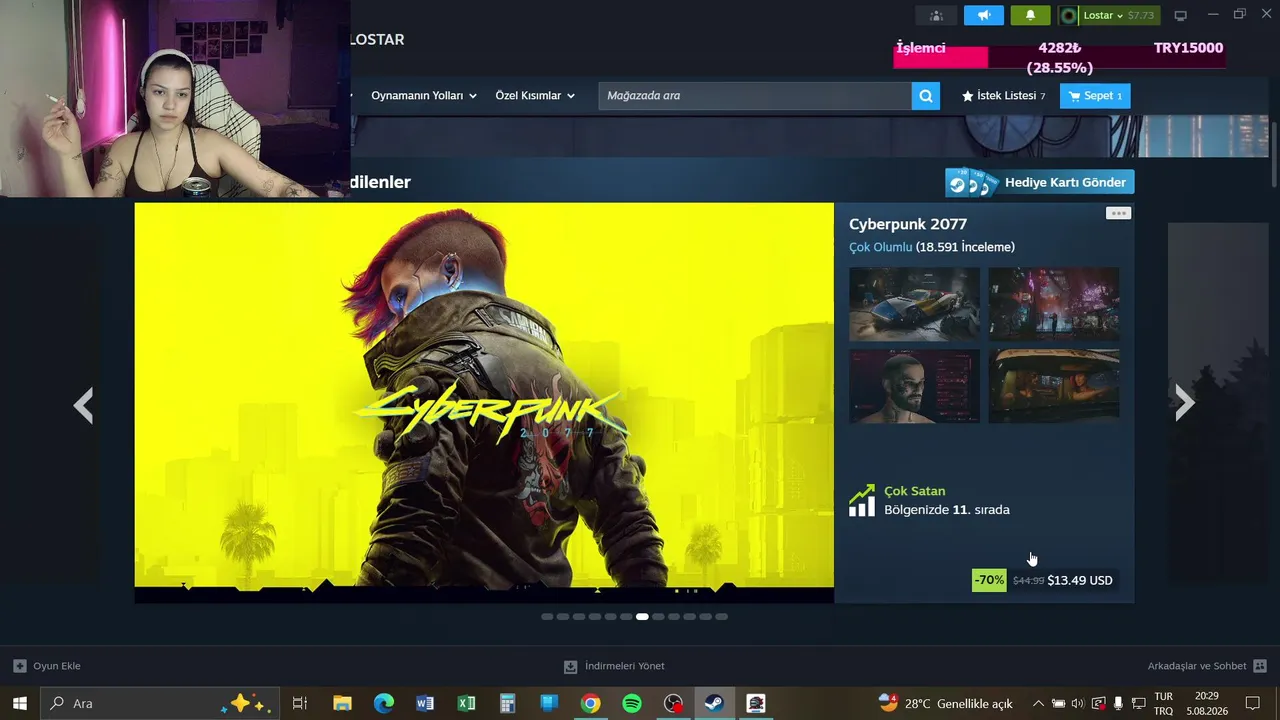Switch to Steam from the taskbar
The width and height of the screenshot is (1280, 720).
[714, 703]
